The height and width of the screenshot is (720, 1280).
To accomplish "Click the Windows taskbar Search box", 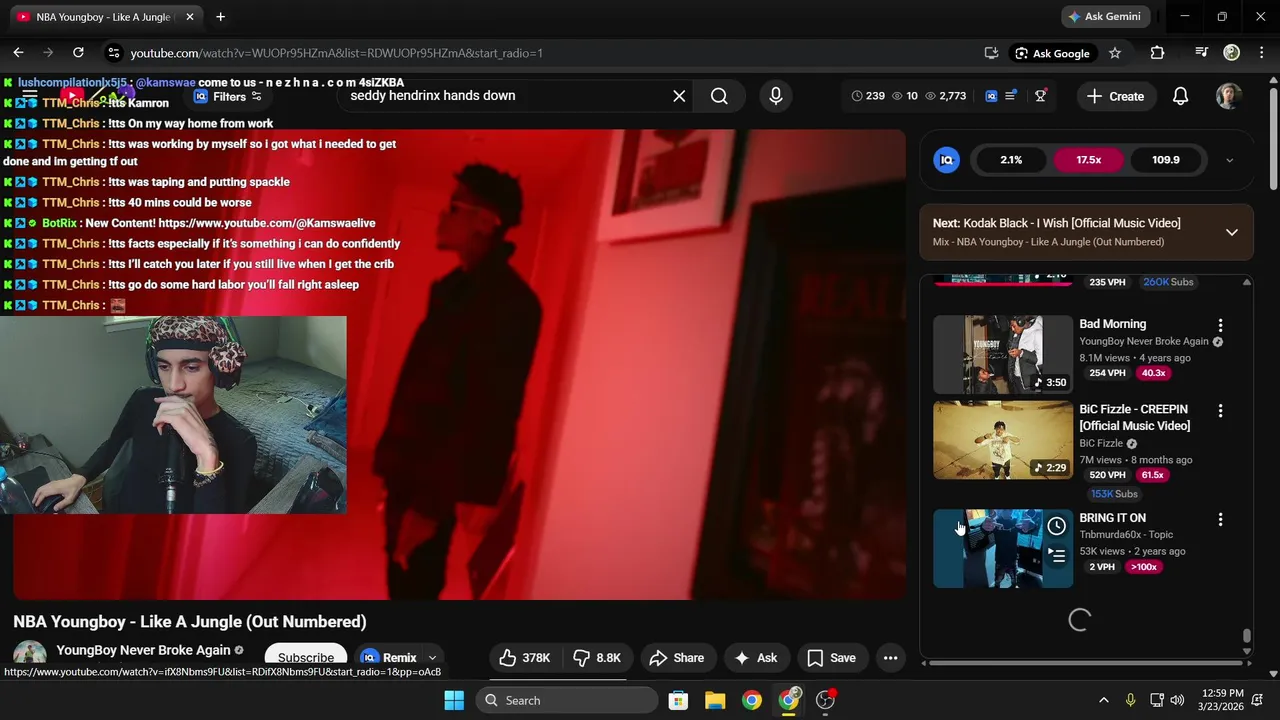I will 565,700.
